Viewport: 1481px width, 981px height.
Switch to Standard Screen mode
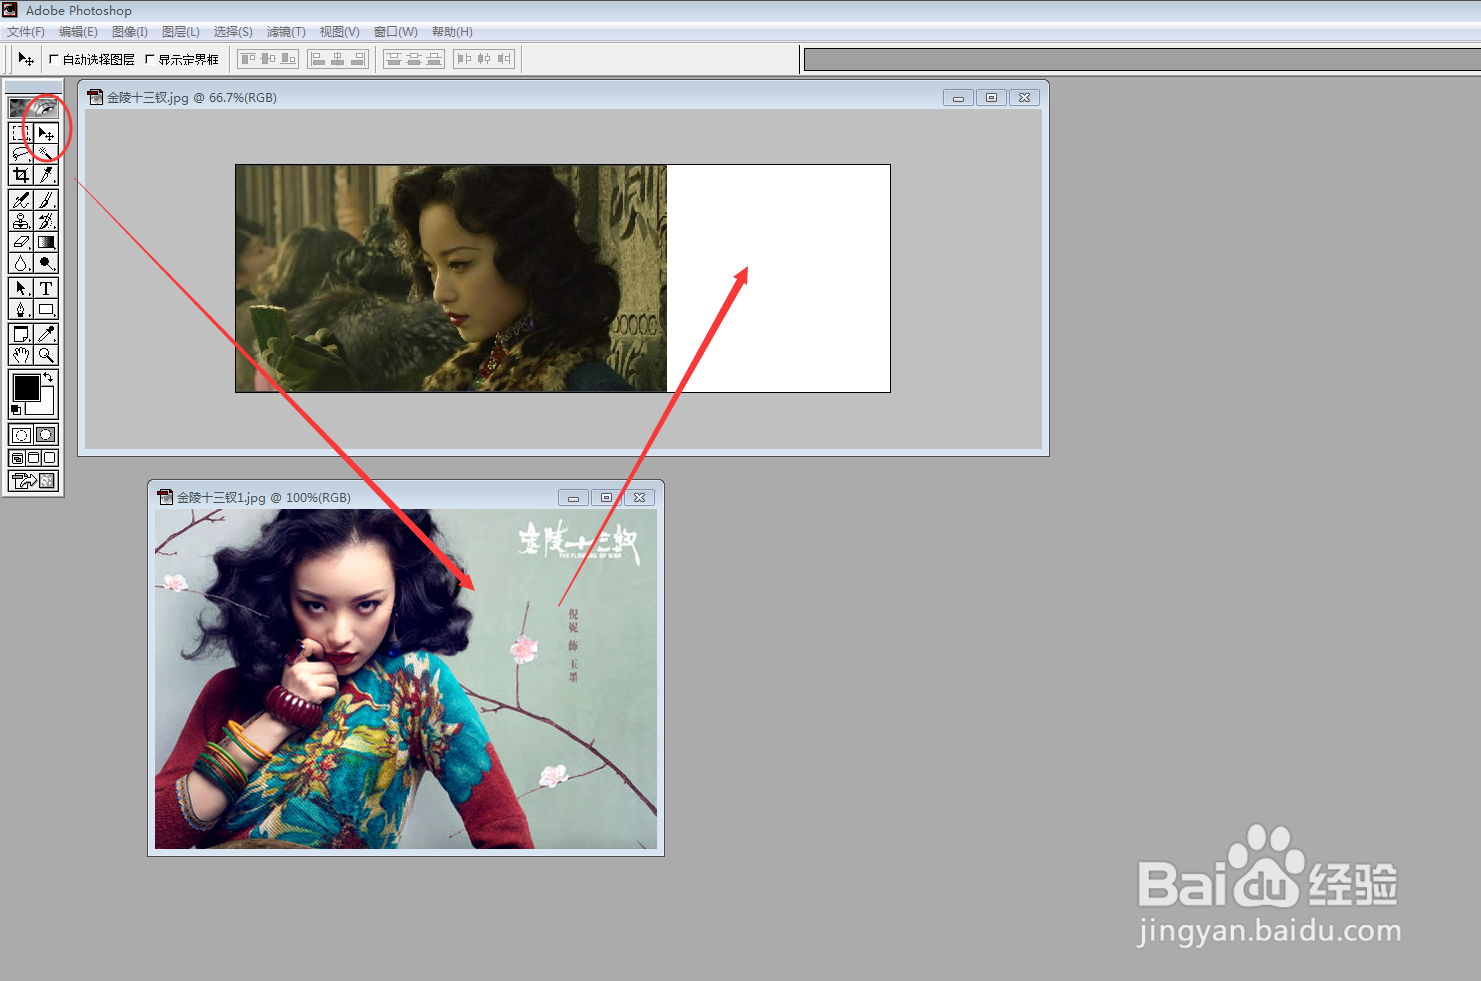pyautogui.click(x=17, y=458)
